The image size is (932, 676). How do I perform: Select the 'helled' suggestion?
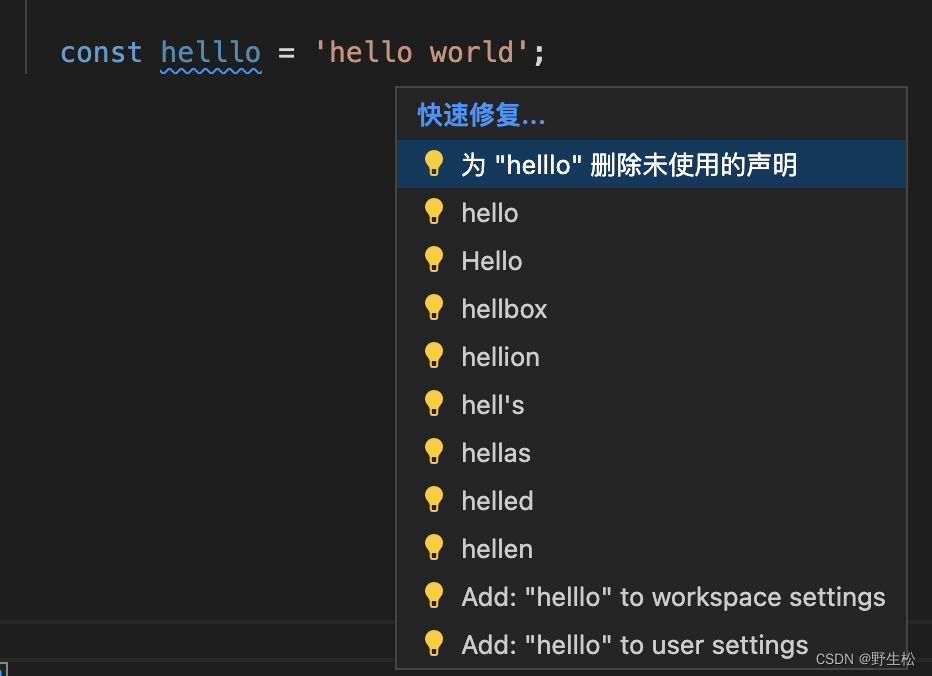(651, 501)
